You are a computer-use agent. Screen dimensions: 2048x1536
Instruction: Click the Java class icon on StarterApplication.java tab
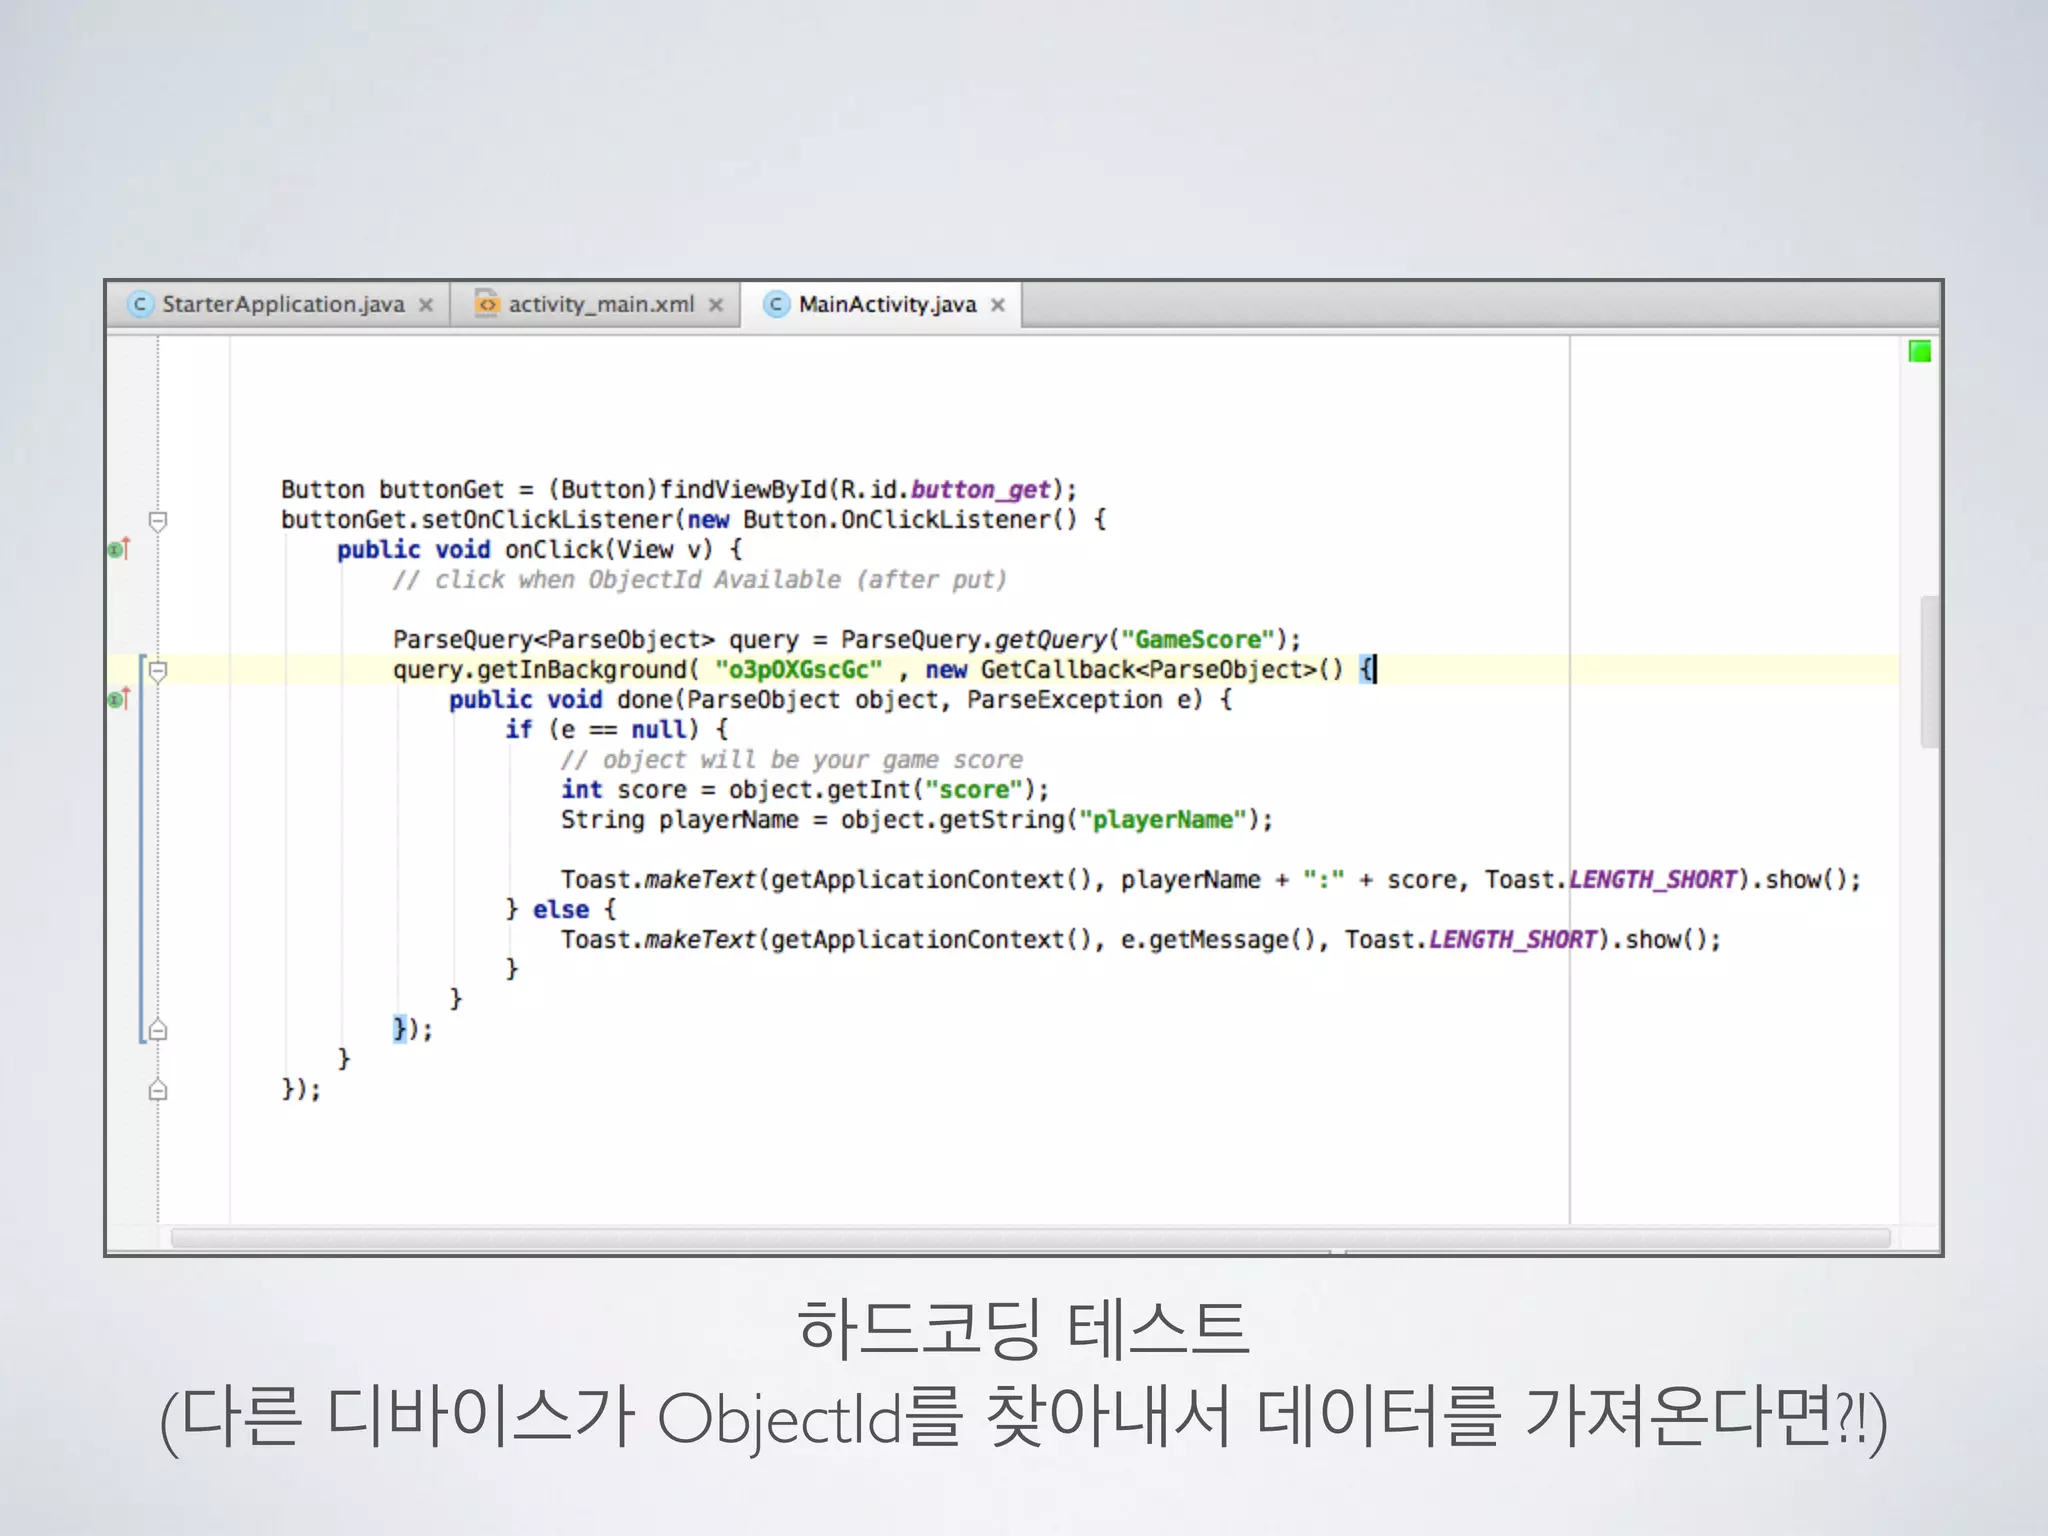pyautogui.click(x=140, y=304)
